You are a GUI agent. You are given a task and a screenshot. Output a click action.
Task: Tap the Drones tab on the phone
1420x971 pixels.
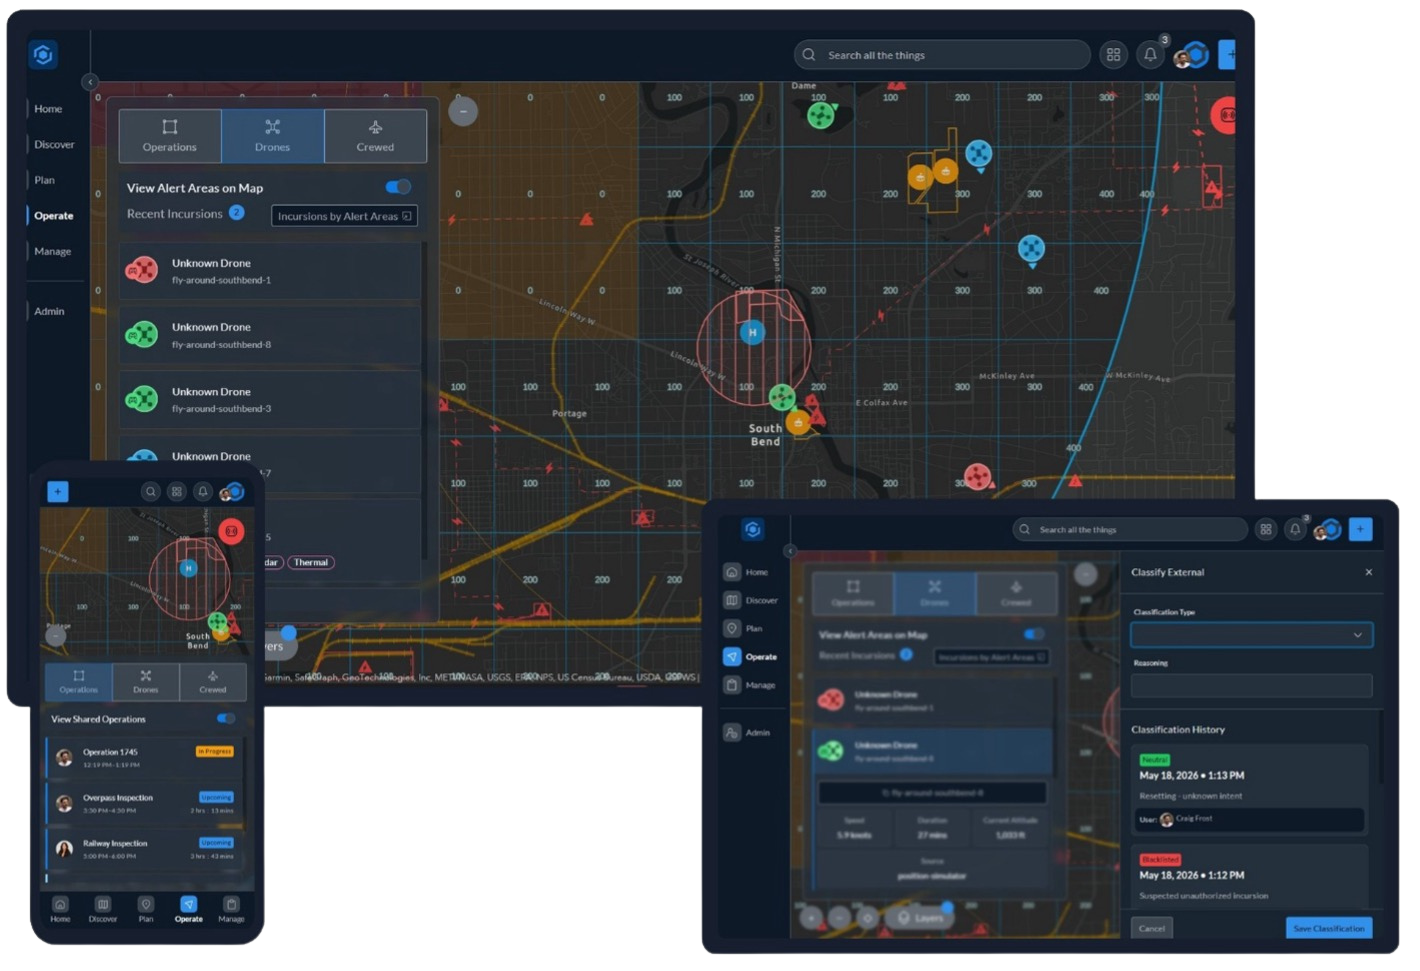coord(146,681)
